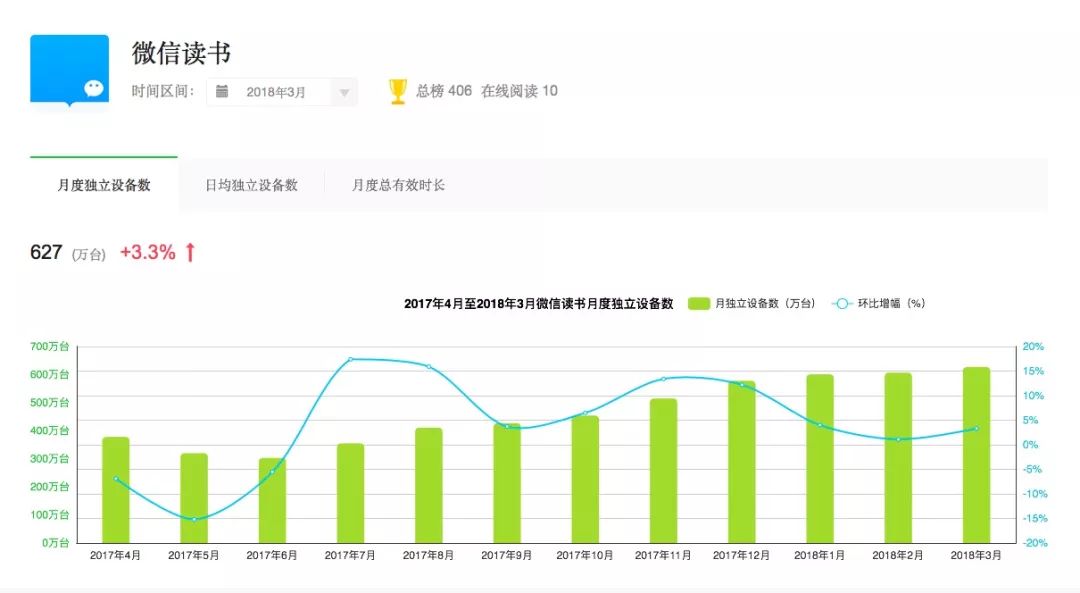This screenshot has height=593, width=1080.
Task: Click the line data point at 2017年8月
Action: coord(428,366)
